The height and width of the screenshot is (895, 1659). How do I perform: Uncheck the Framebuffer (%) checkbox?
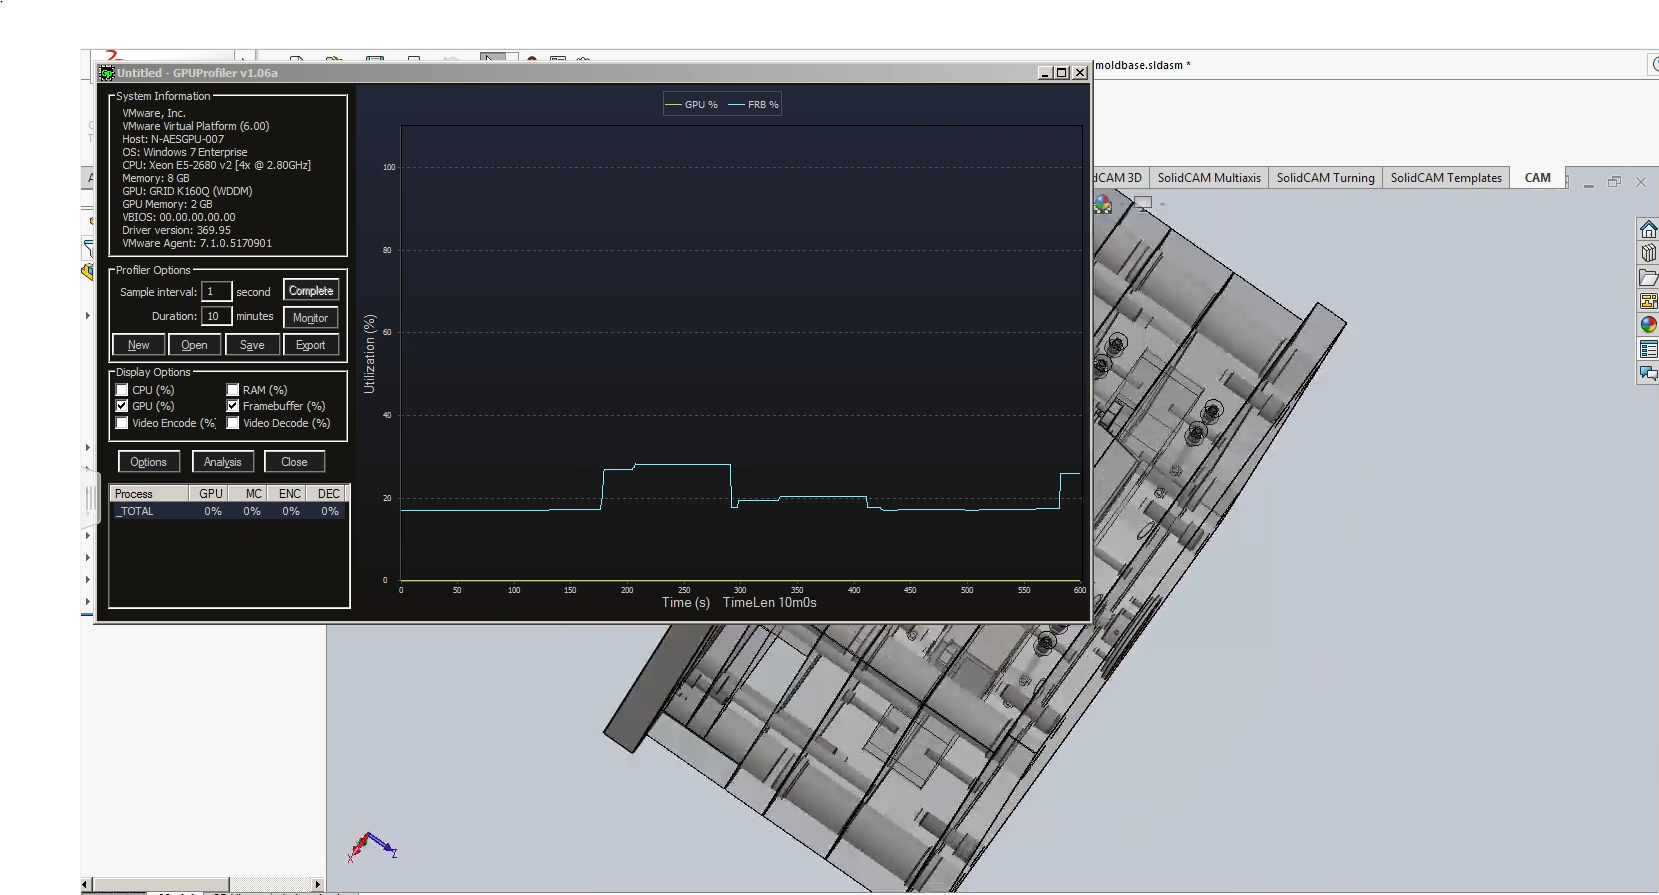coord(233,406)
